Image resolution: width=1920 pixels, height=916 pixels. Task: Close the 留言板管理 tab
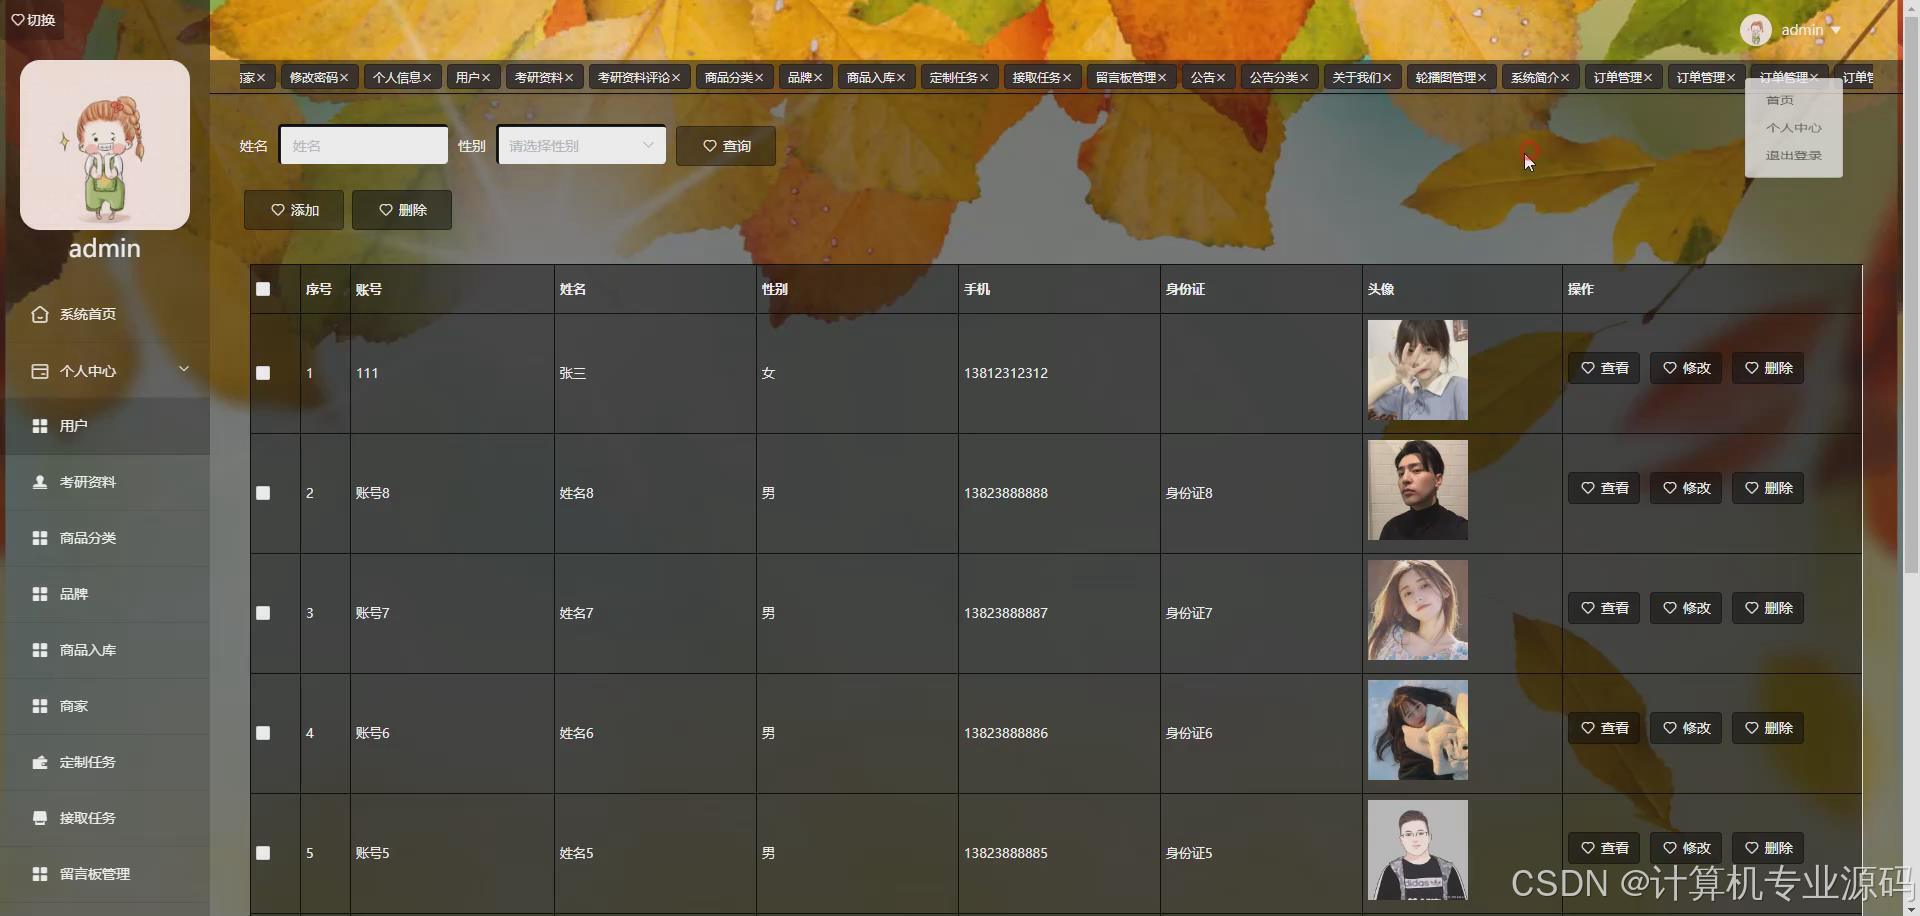tap(1162, 77)
